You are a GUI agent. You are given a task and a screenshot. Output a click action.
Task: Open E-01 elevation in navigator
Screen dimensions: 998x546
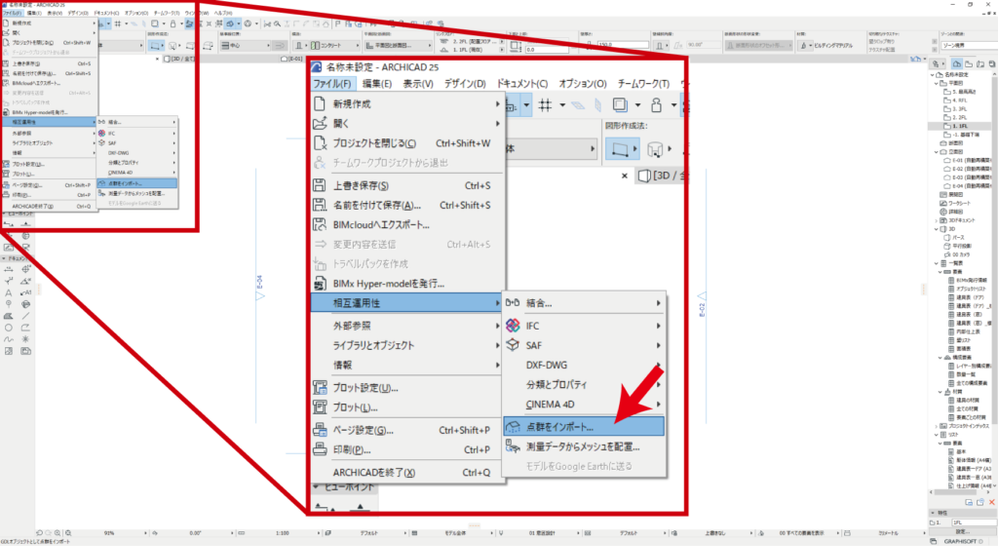pyautogui.click(x=967, y=160)
